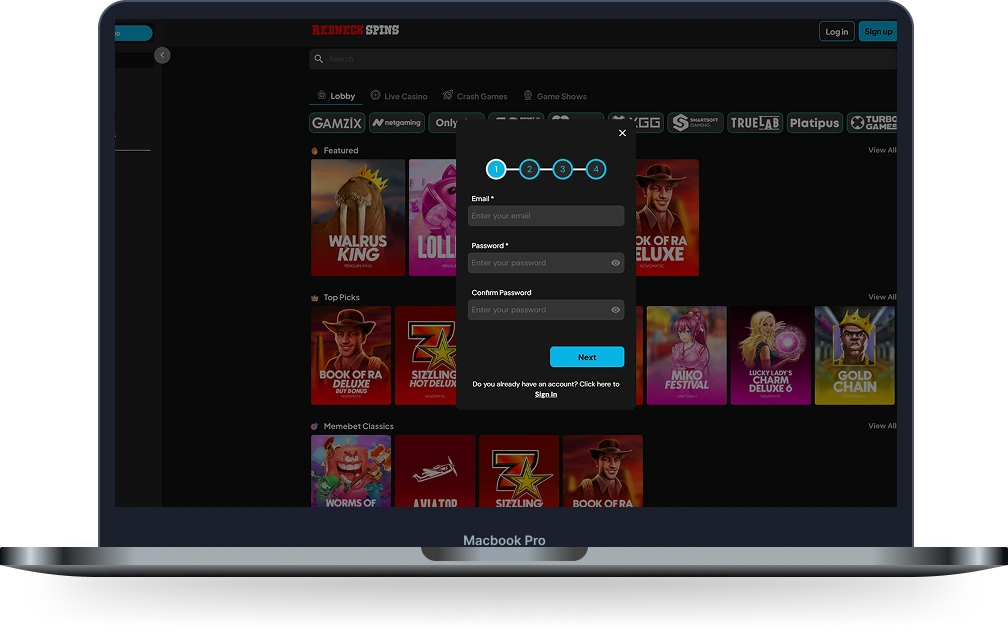Click the Log in button

click(x=836, y=32)
